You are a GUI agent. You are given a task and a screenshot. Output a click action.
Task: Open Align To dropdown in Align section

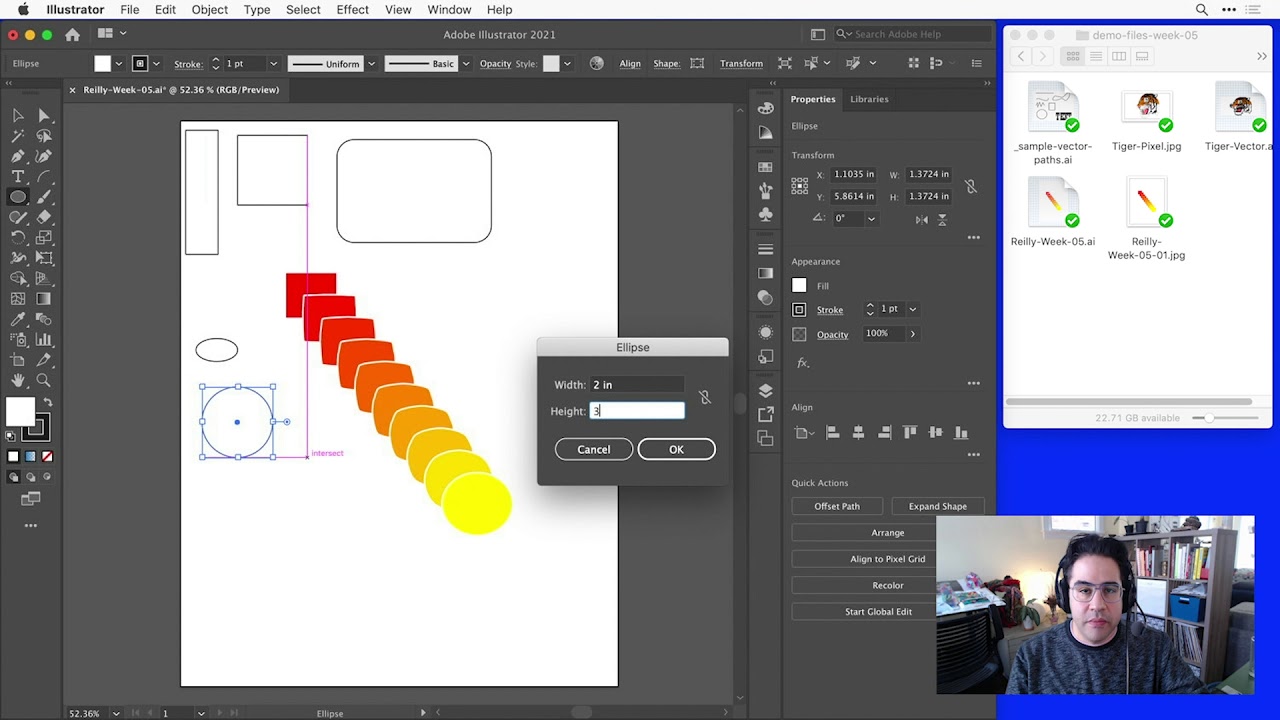802,433
